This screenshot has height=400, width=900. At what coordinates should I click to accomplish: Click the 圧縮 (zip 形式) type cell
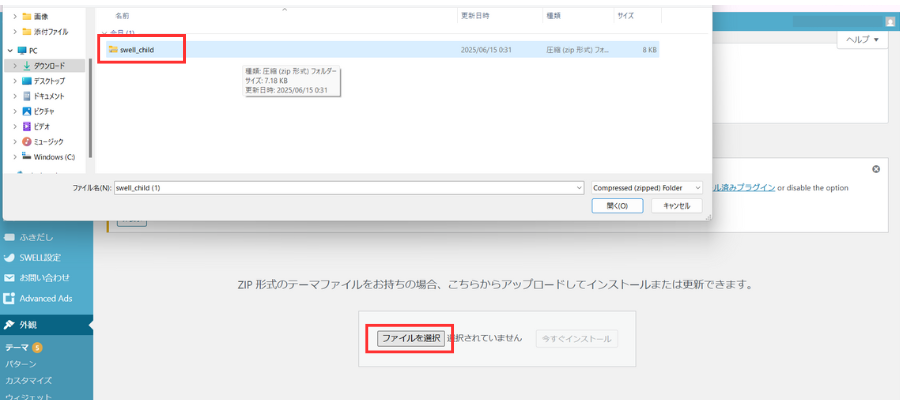pyautogui.click(x=578, y=50)
